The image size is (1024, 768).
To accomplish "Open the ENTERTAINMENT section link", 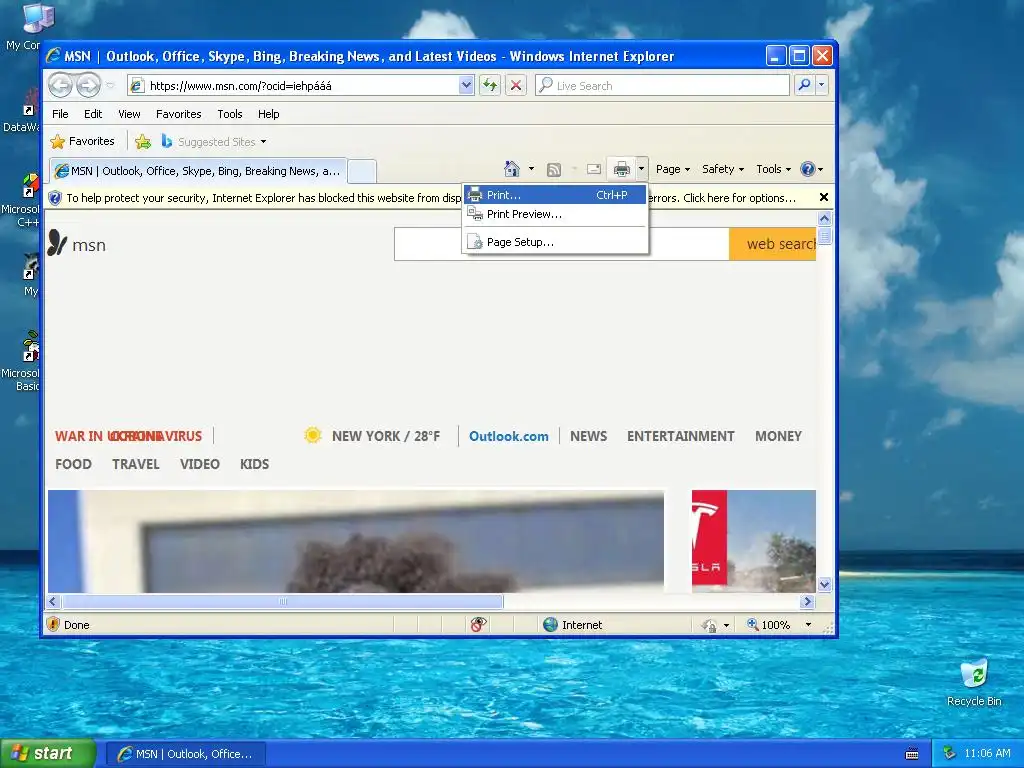I will pos(680,436).
